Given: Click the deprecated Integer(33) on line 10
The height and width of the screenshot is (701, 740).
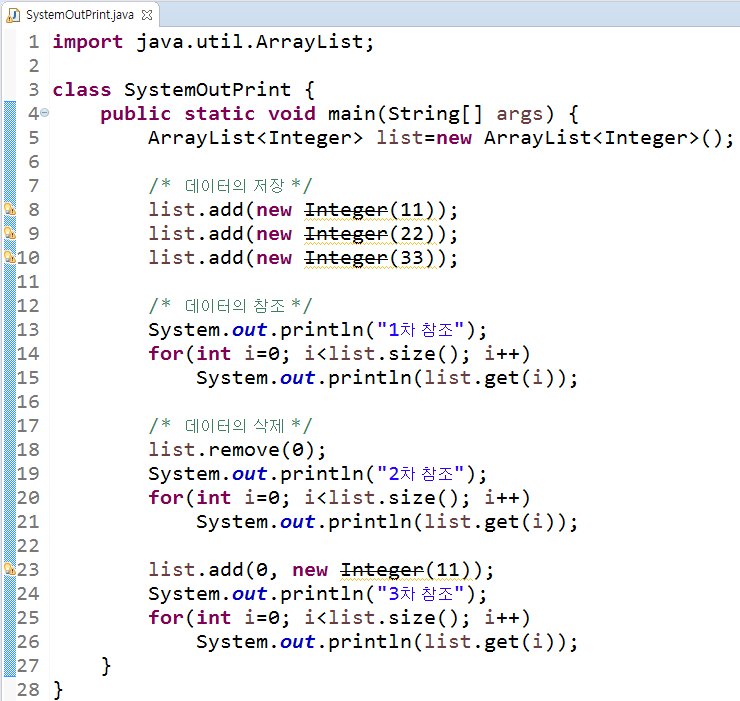Looking at the screenshot, I should (369, 258).
